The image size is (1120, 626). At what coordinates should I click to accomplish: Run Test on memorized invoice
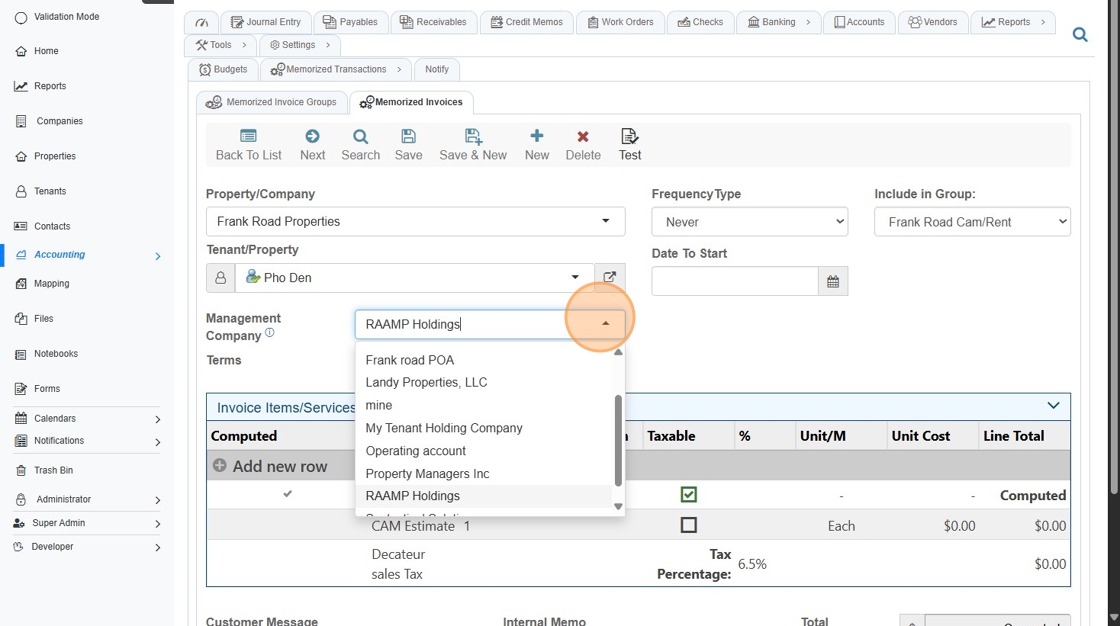pos(630,145)
